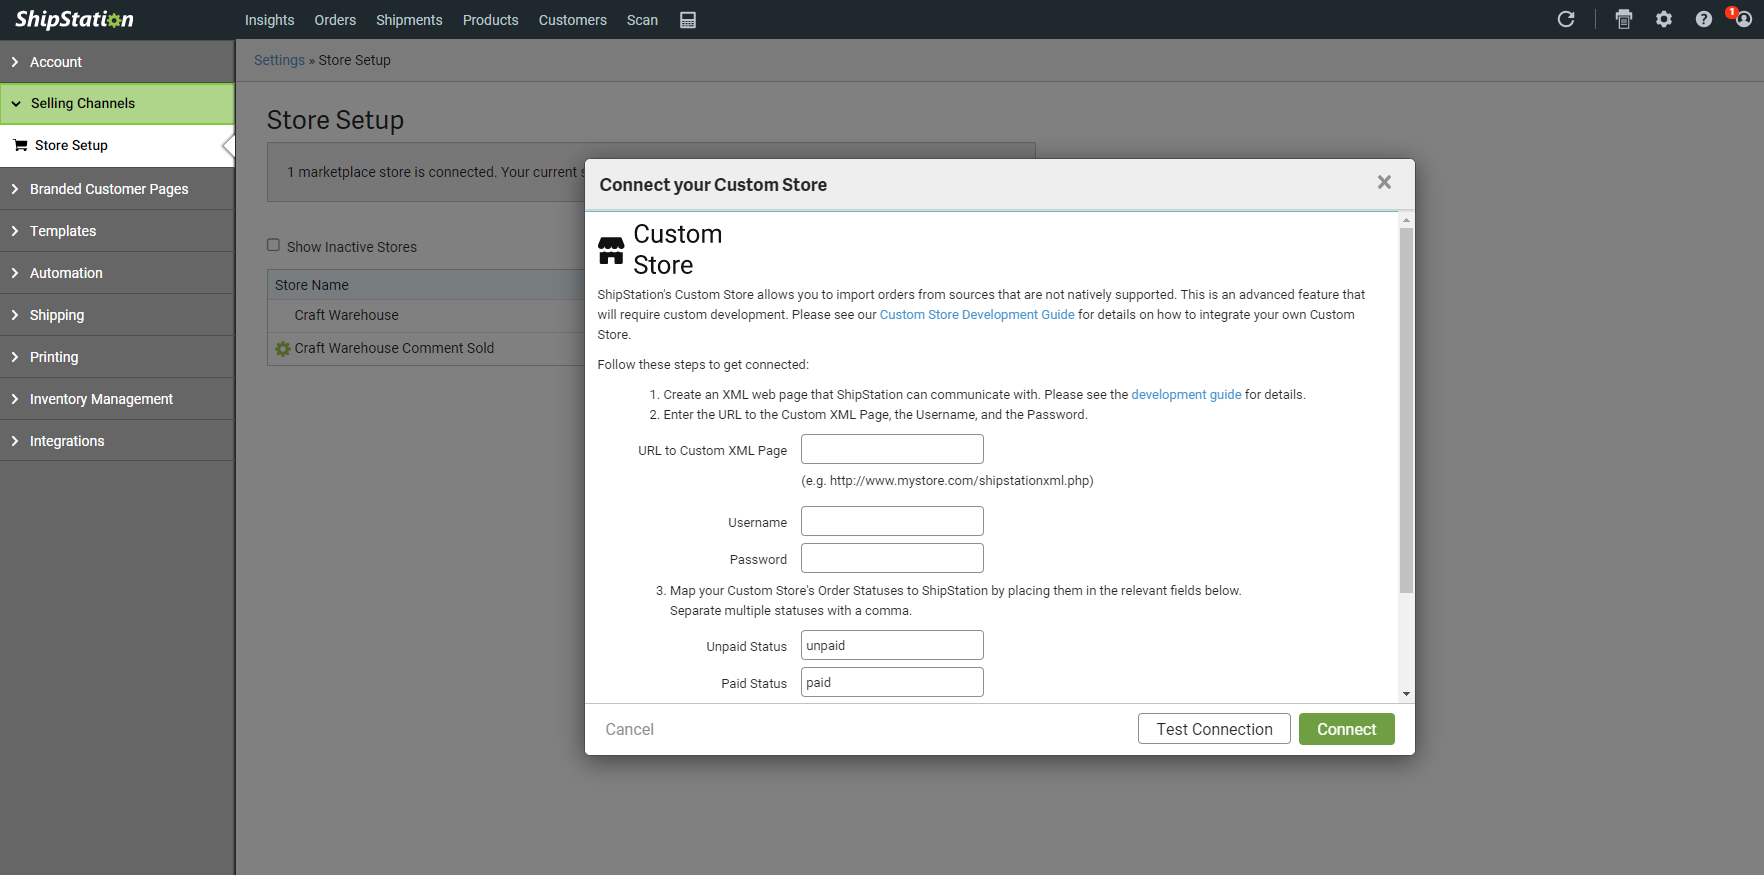
Task: Click the gear icon beside Craft Warehouse Comment Sold
Action: click(x=283, y=349)
